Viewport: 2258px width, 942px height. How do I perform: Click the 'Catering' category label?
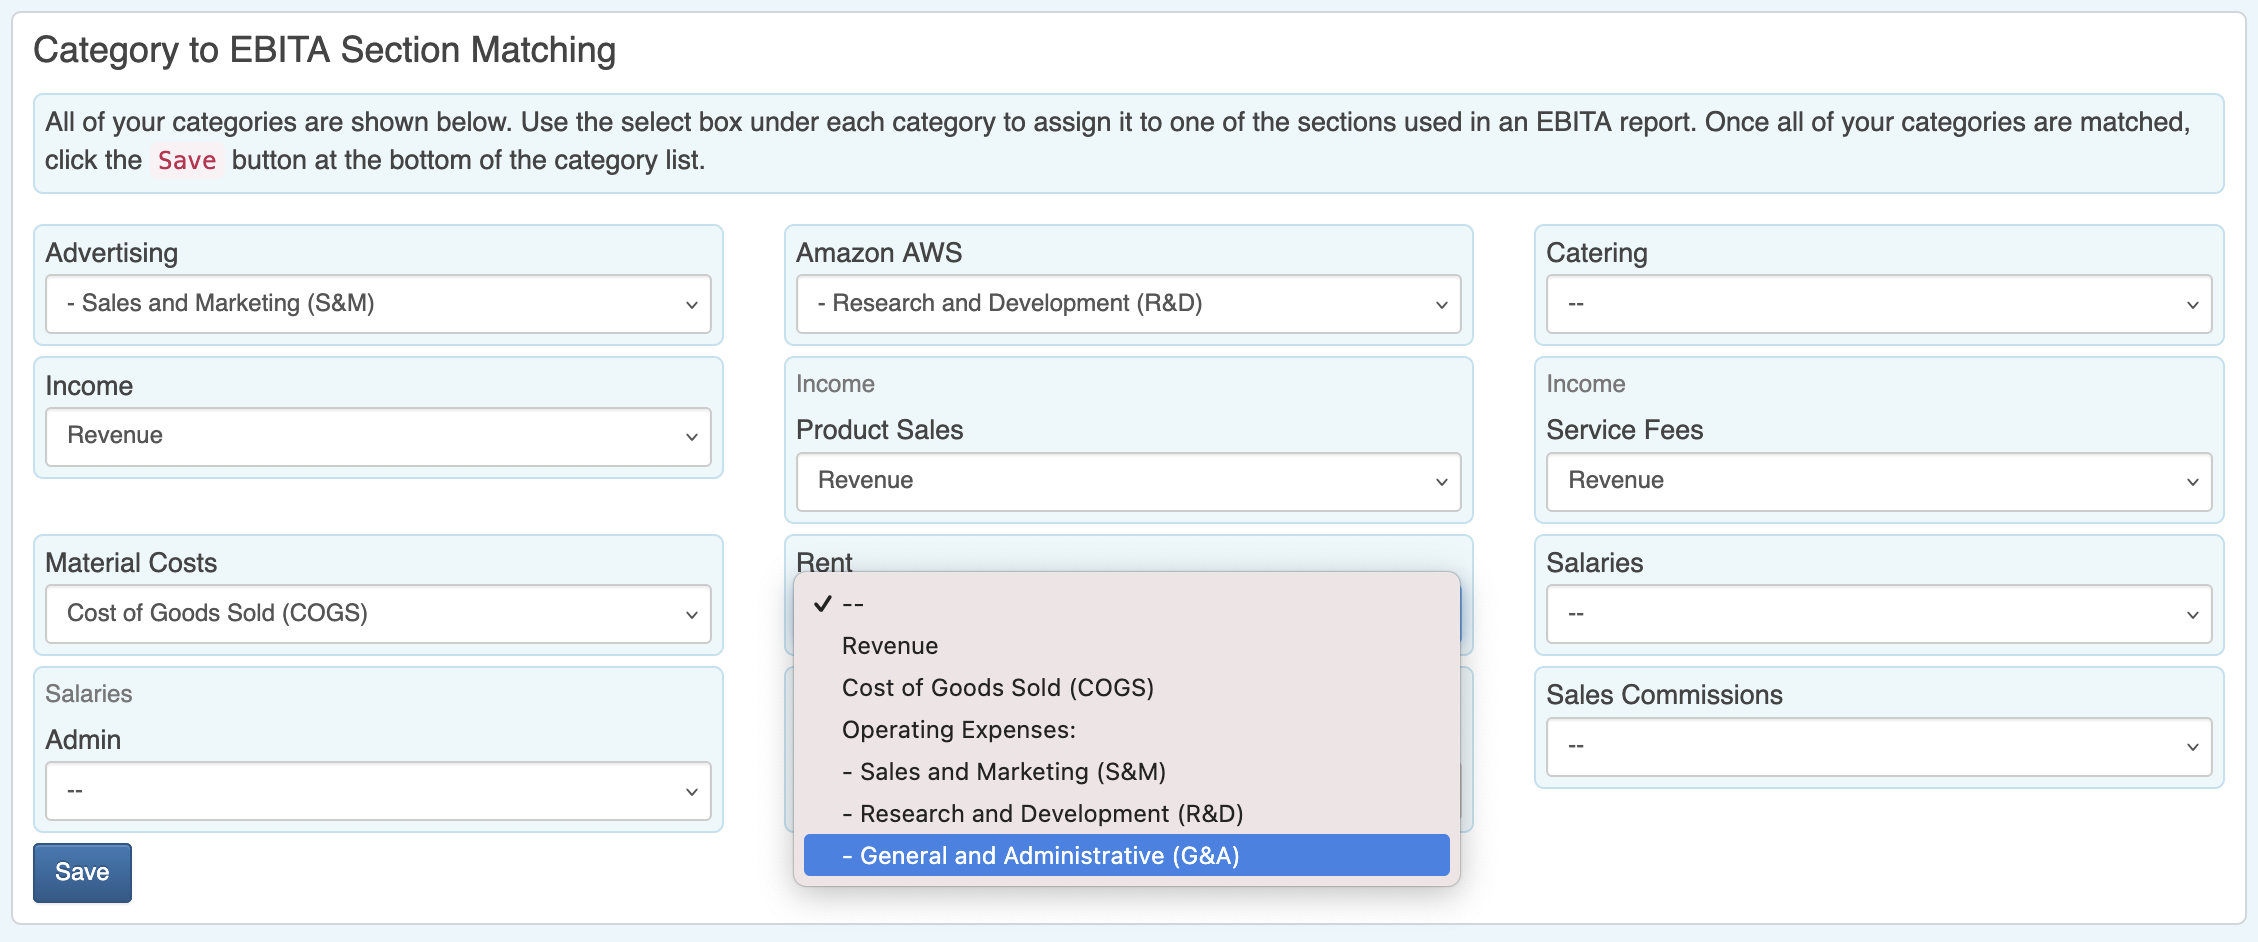tap(1597, 253)
